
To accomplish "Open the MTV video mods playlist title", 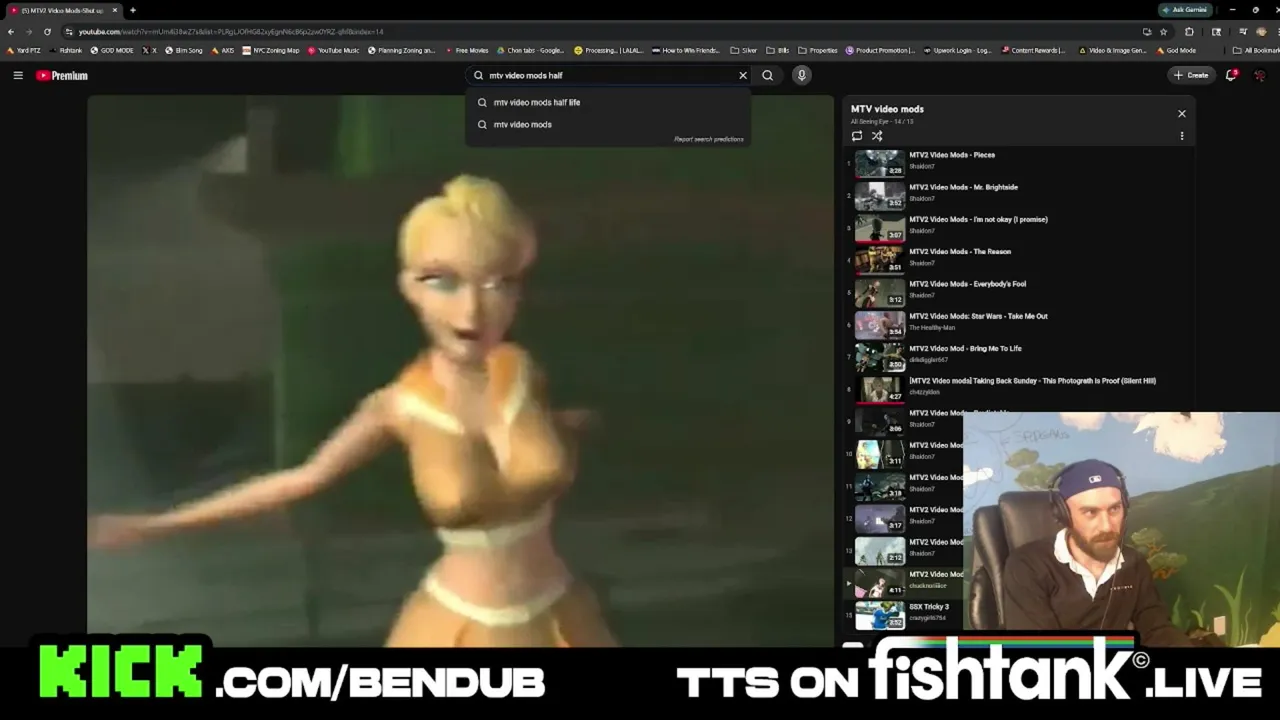I will (887, 109).
